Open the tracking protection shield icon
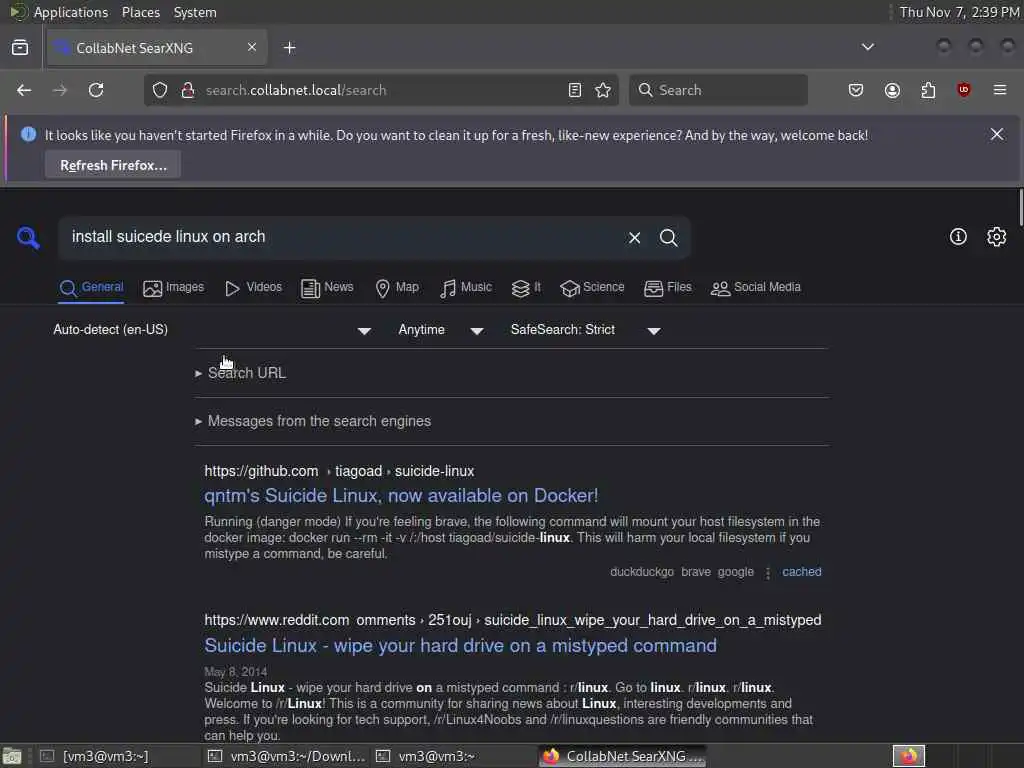The width and height of the screenshot is (1024, 768). pos(160,90)
